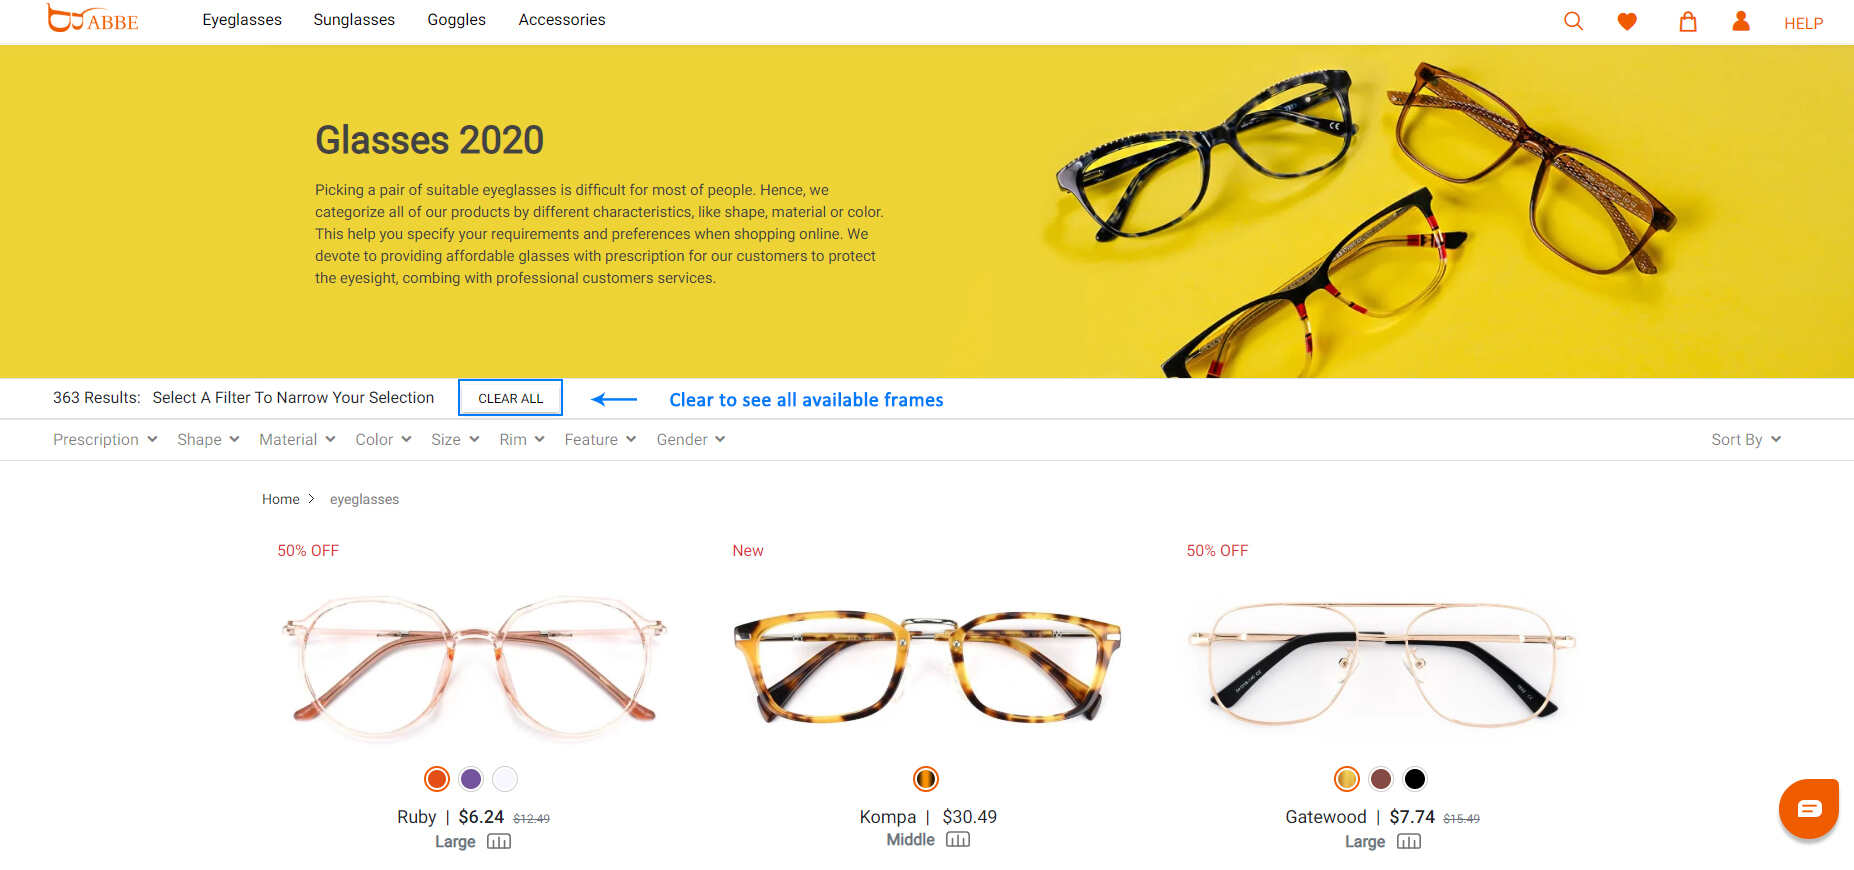Open the orange chat support bubble
Viewport: 1854px width, 870px height.
pos(1809,808)
